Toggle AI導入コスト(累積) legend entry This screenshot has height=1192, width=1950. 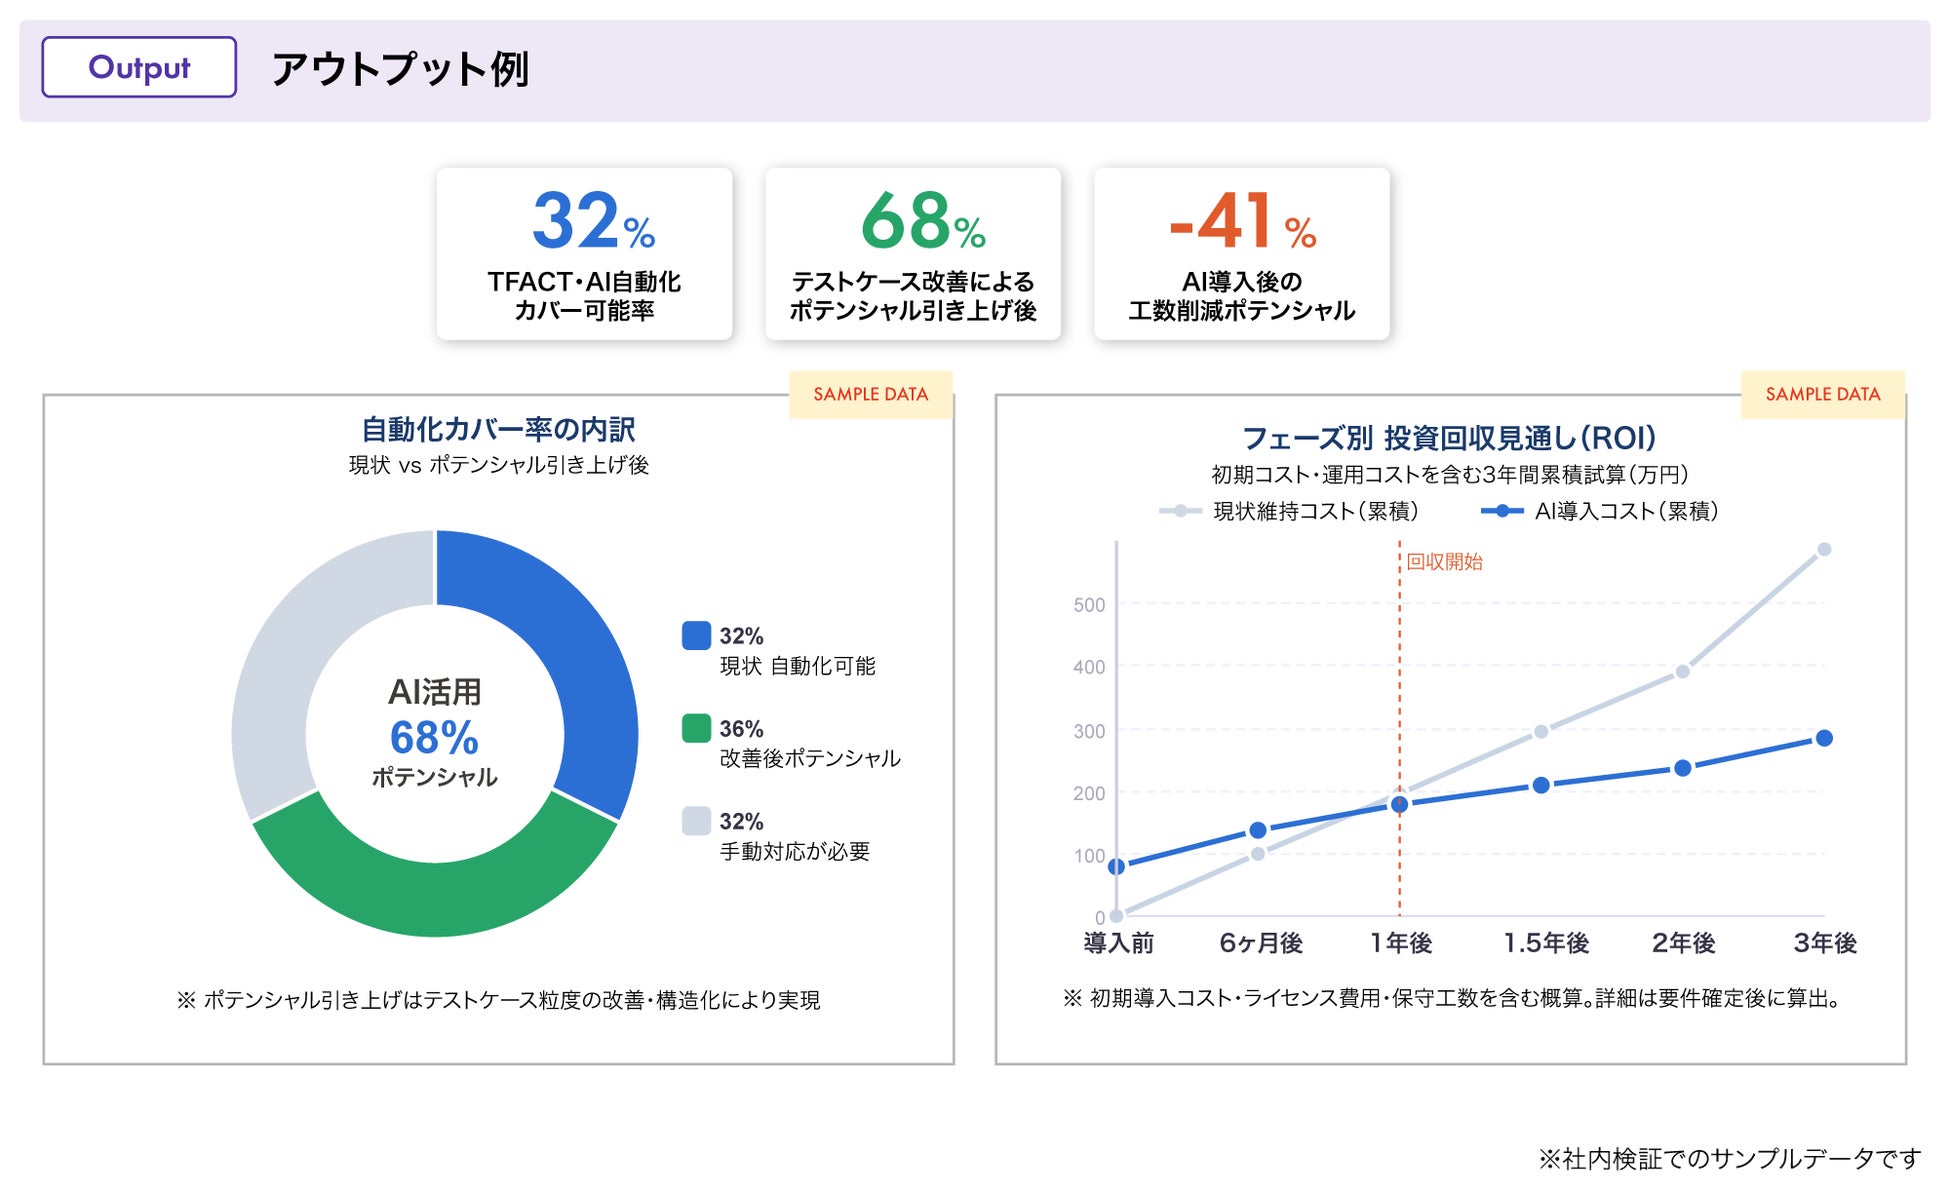[1600, 511]
